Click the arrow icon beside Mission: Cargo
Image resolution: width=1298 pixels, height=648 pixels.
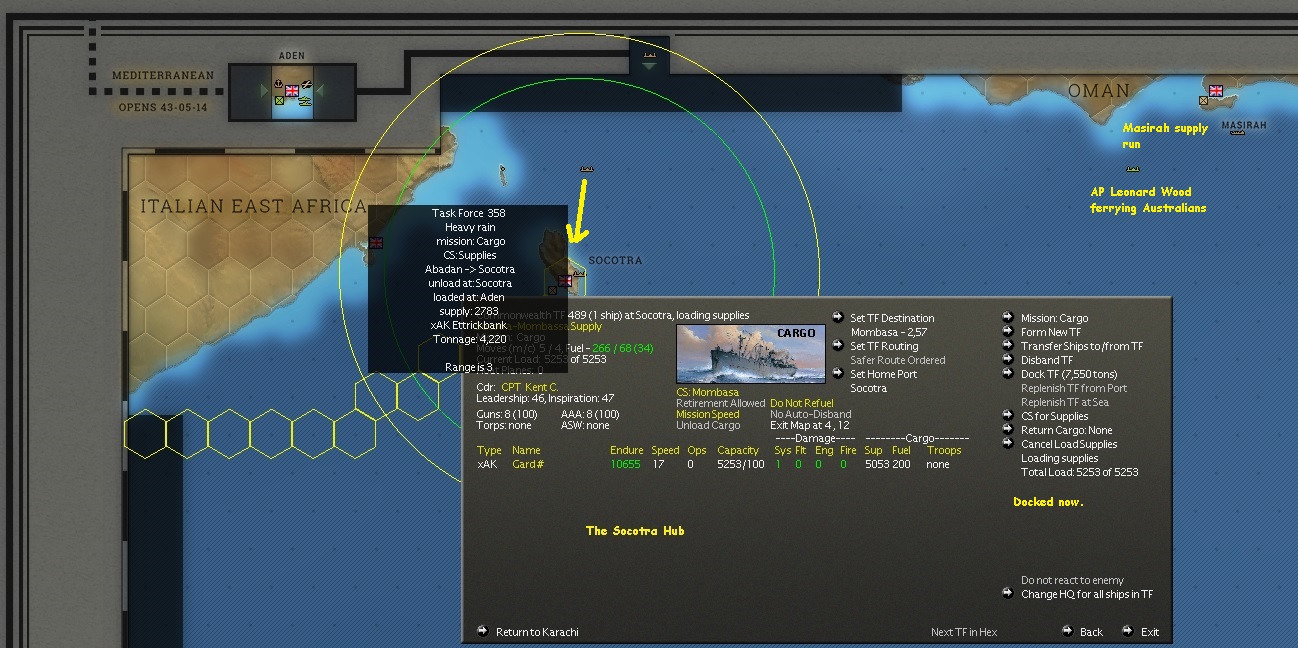coord(1008,317)
